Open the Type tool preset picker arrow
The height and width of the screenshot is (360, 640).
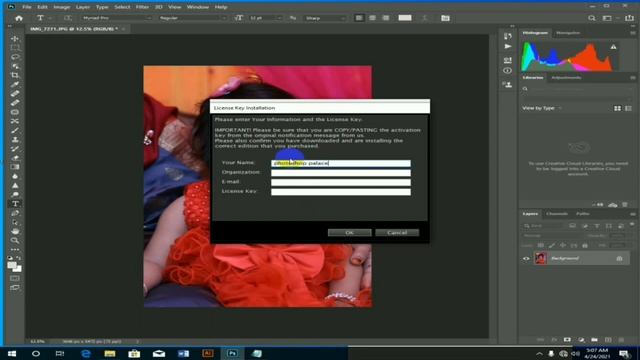coord(50,18)
